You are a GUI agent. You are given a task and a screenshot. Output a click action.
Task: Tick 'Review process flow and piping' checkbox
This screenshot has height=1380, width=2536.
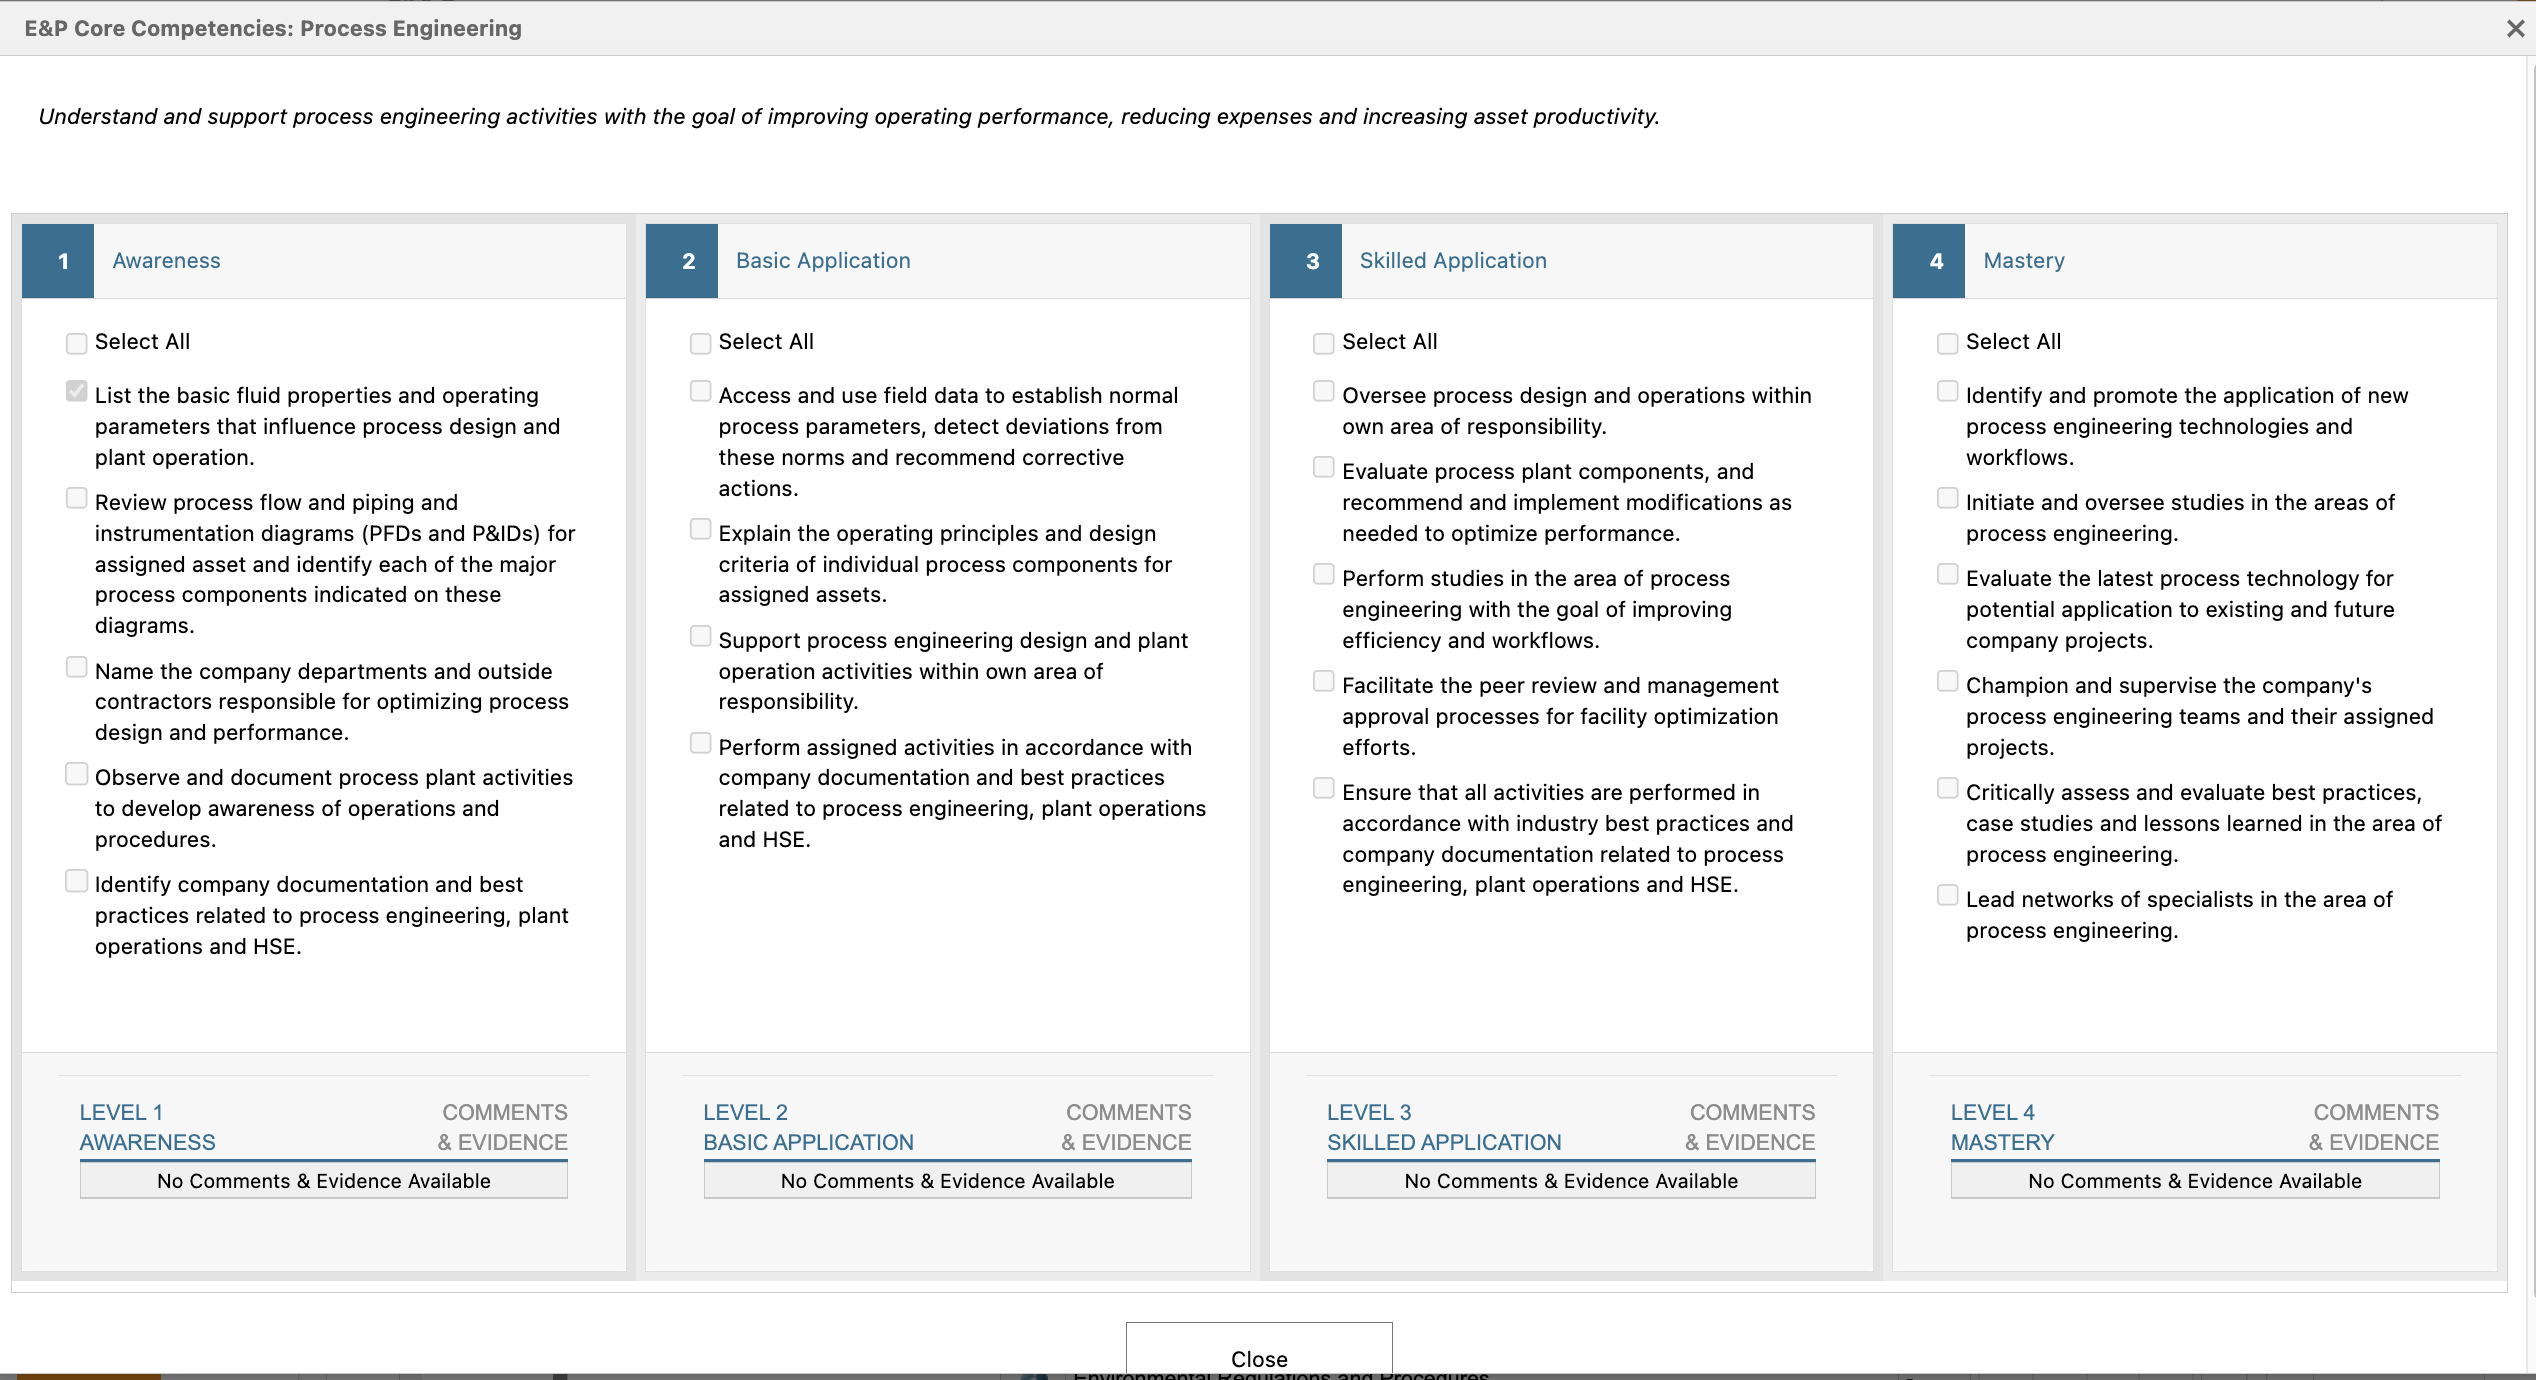(x=77, y=498)
